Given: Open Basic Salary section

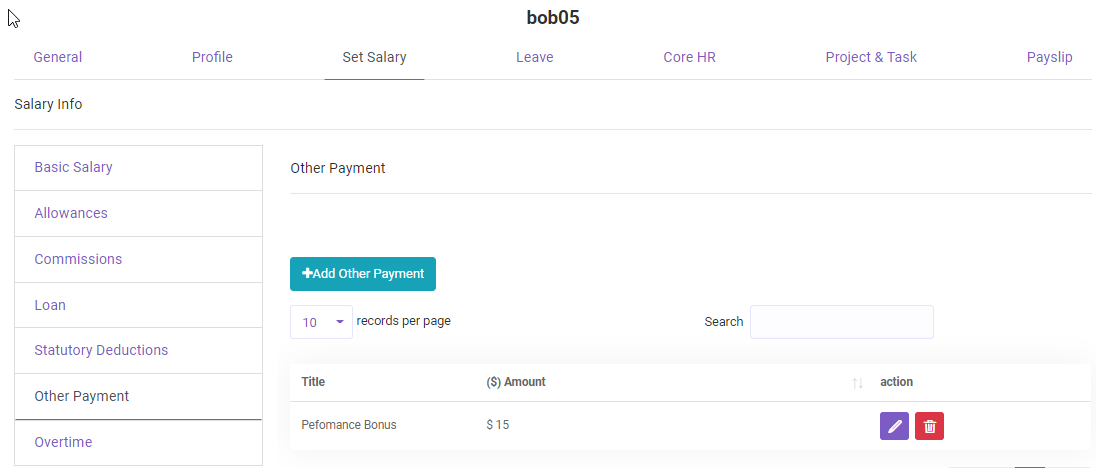Looking at the screenshot, I should [x=73, y=167].
